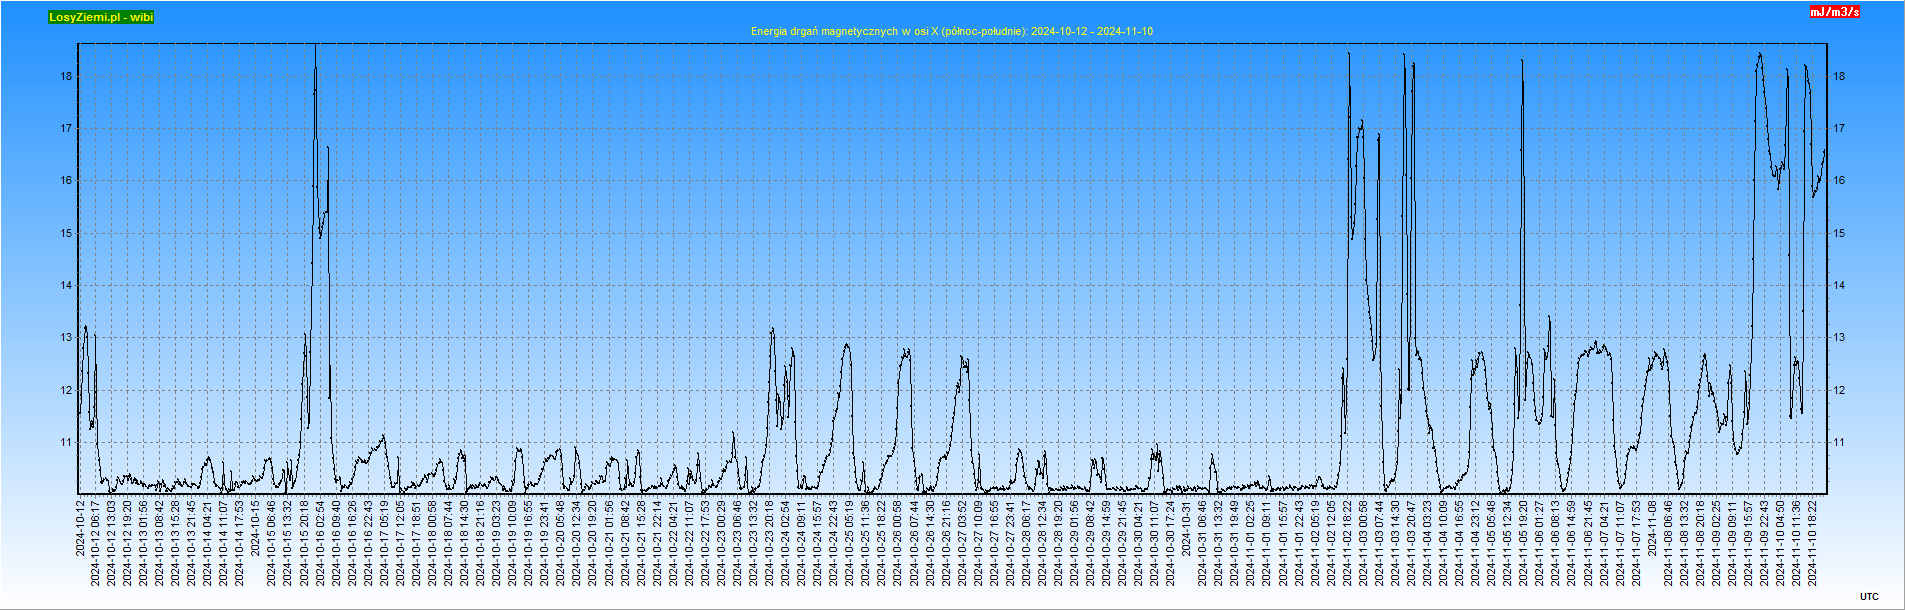Click the LosyZiemi.pl - wibi green label
This screenshot has height=610, width=1905.
click(x=101, y=17)
